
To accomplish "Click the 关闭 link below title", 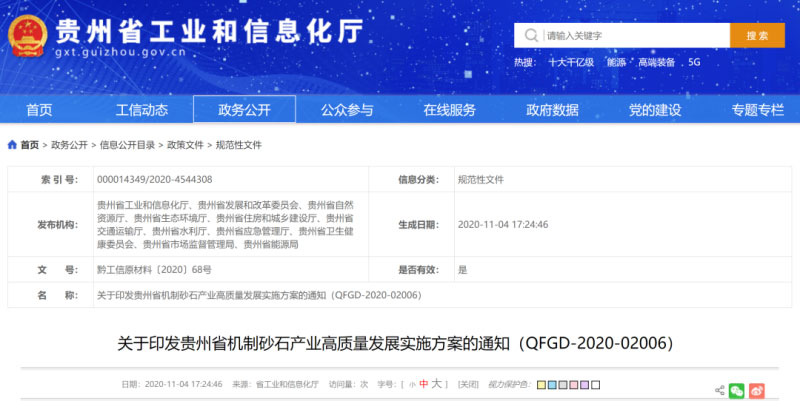I will click(468, 384).
